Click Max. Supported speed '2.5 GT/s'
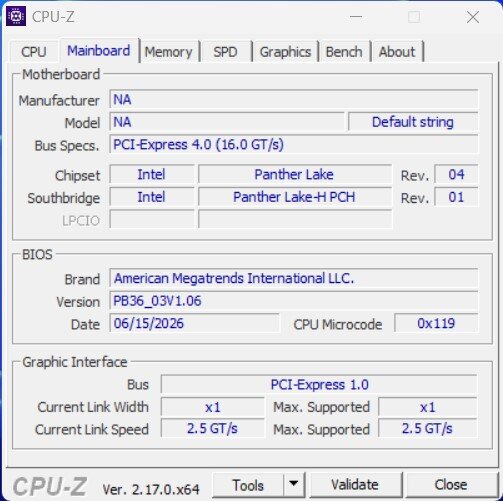 click(x=428, y=429)
